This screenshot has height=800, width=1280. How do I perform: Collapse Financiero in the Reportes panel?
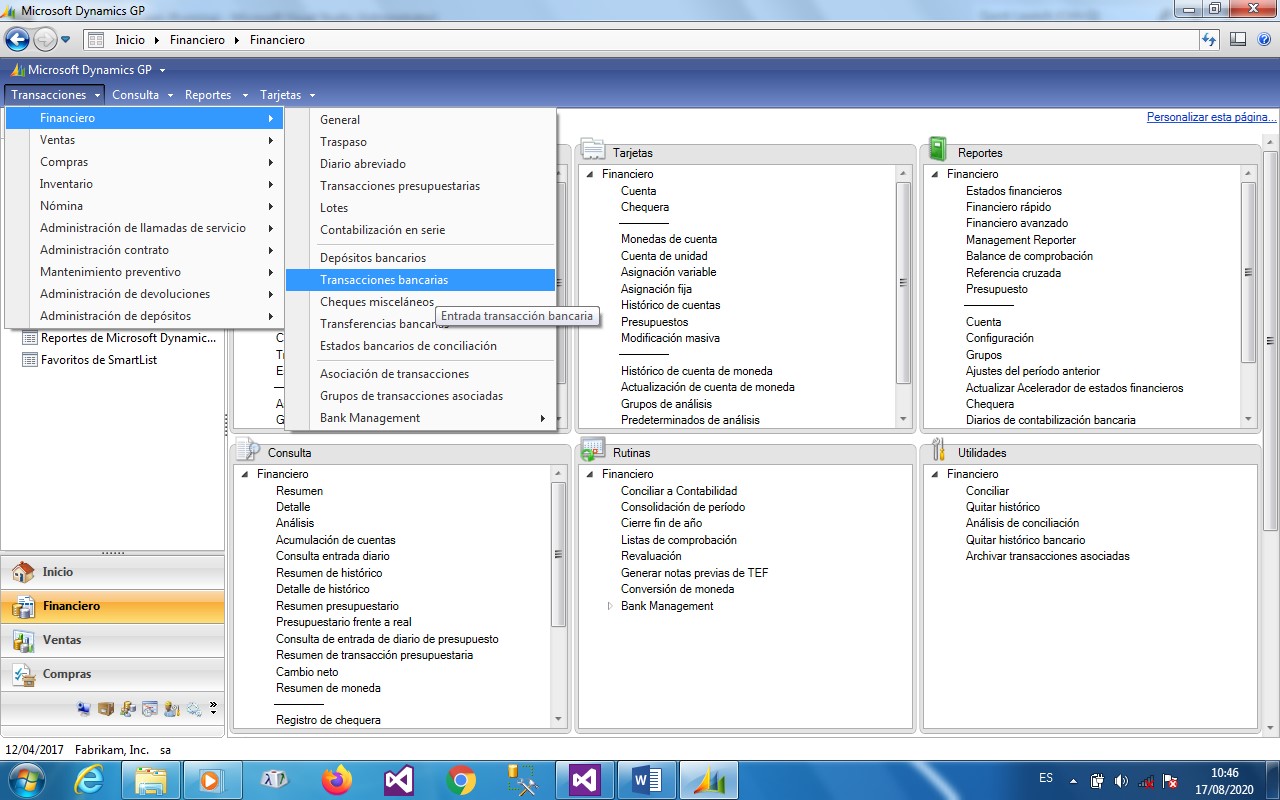(935, 174)
